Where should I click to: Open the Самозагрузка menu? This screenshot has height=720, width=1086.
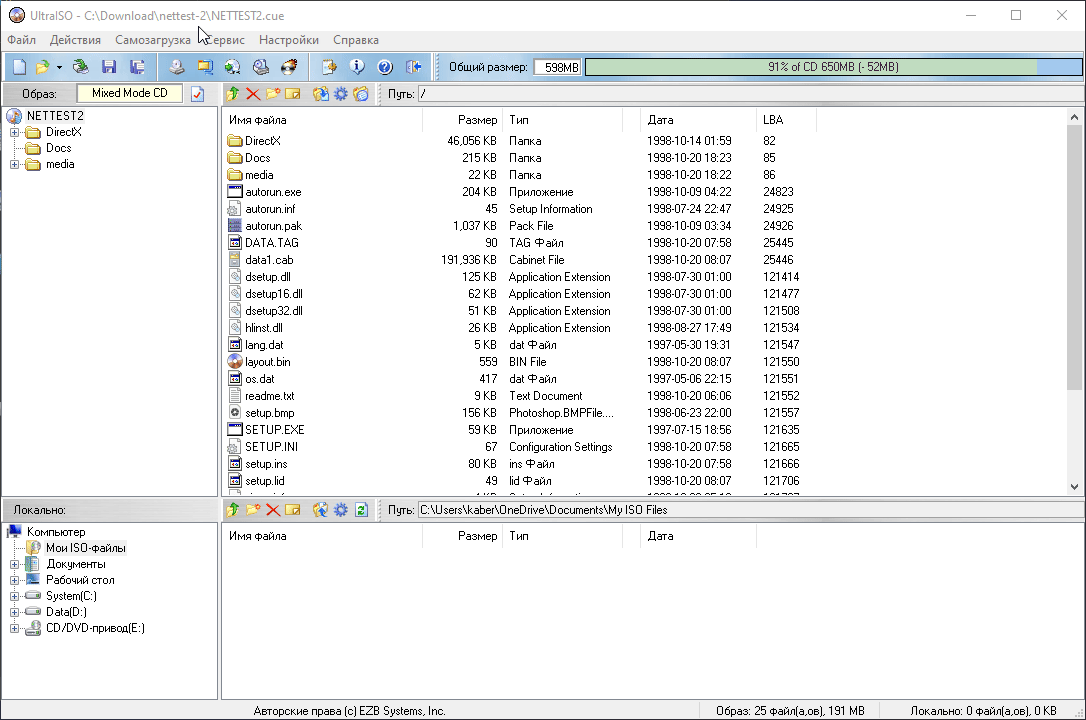click(152, 40)
